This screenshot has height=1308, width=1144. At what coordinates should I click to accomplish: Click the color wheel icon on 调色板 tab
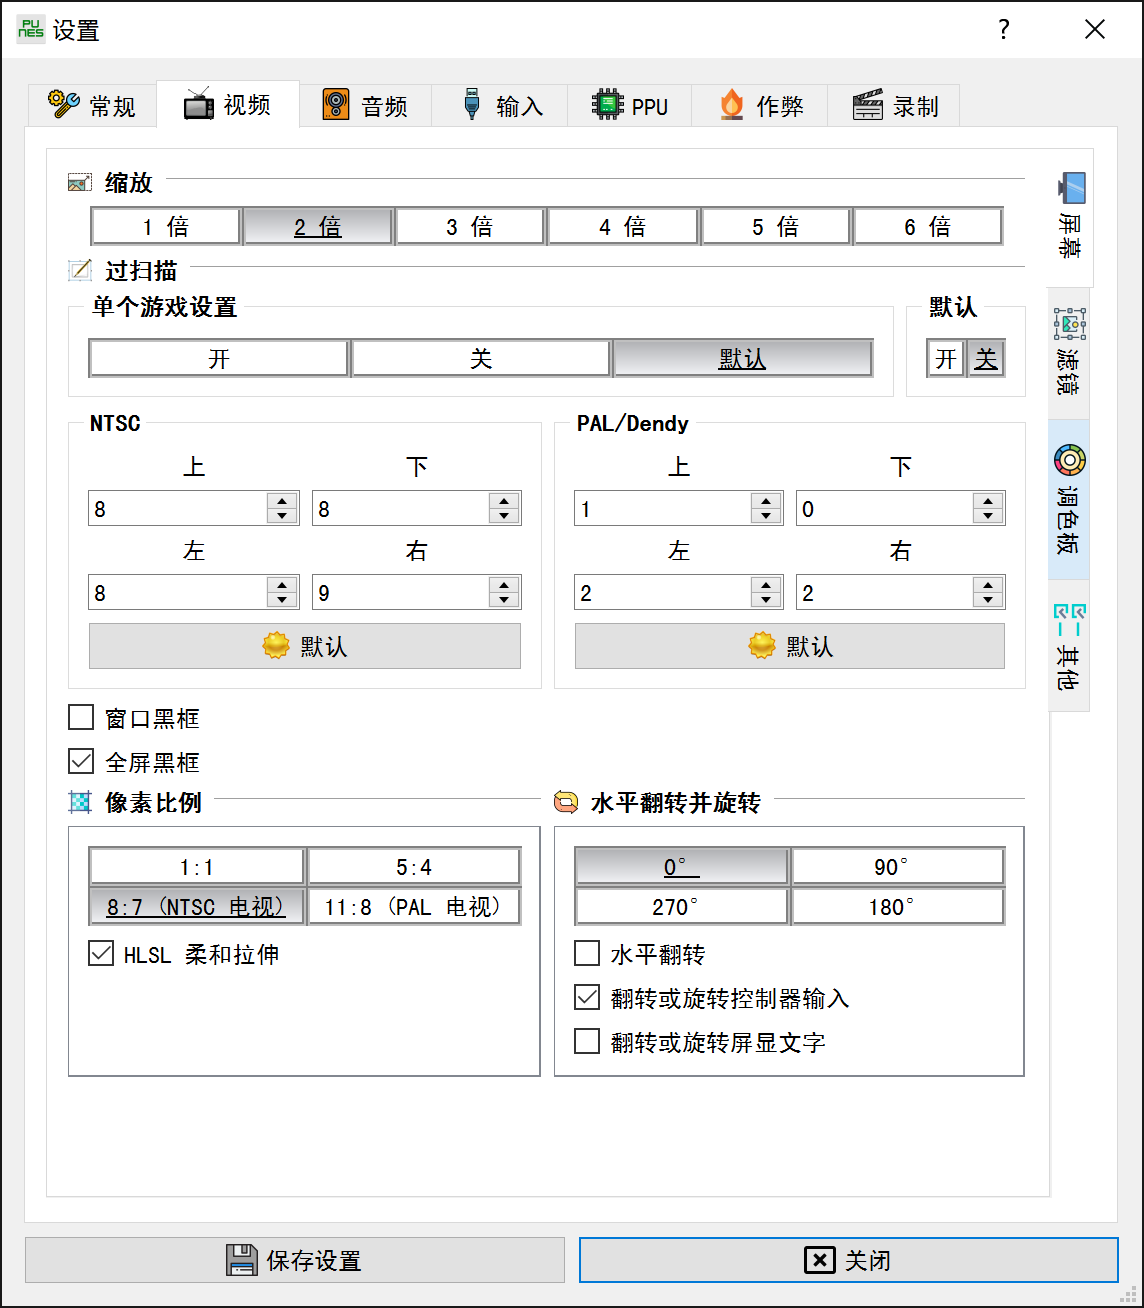point(1069,460)
